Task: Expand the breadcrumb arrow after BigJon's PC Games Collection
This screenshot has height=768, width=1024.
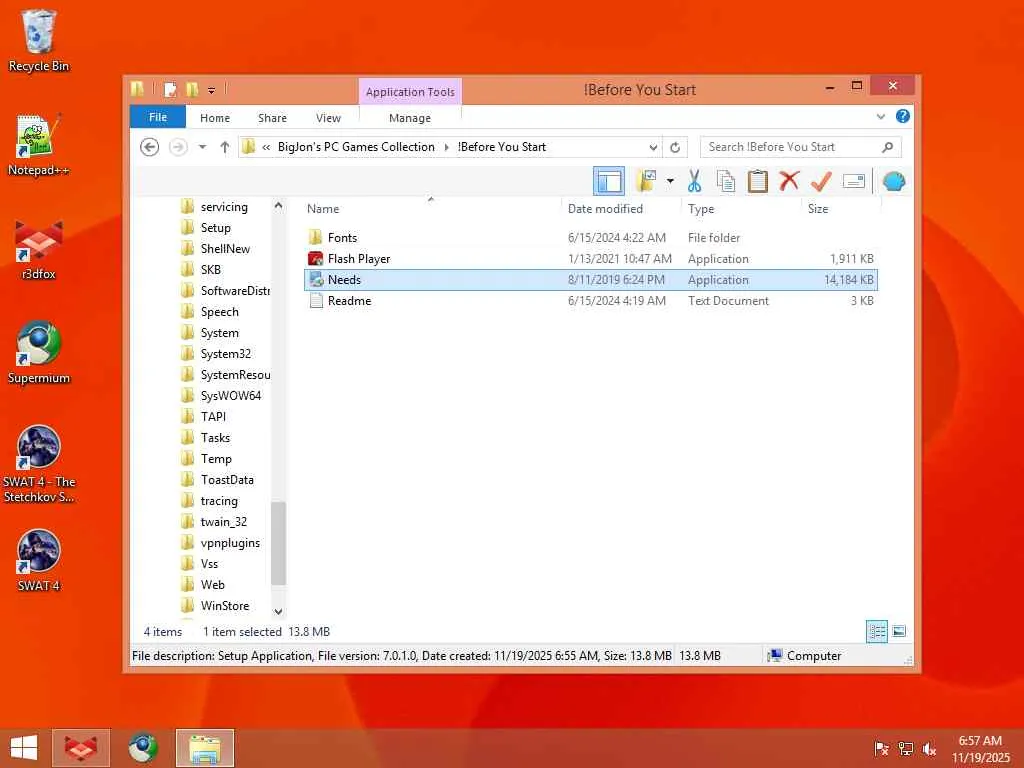Action: click(447, 148)
